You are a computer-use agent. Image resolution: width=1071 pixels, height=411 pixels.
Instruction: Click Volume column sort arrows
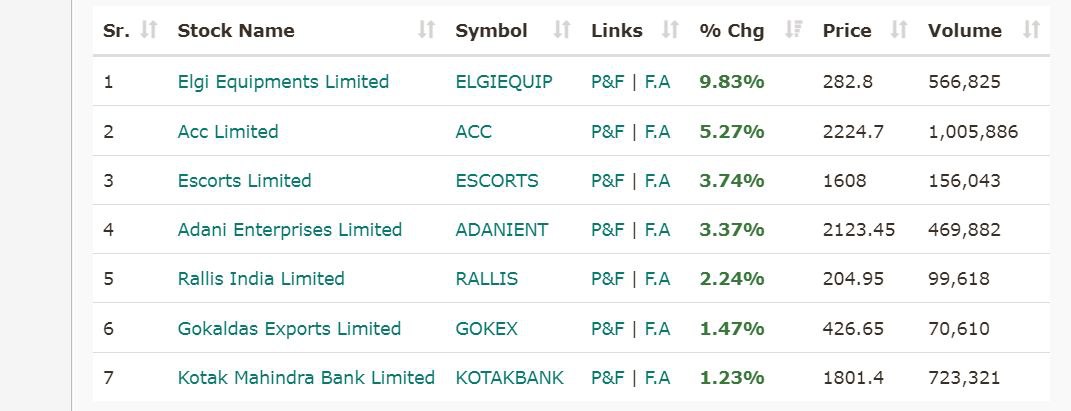pyautogui.click(x=1031, y=31)
